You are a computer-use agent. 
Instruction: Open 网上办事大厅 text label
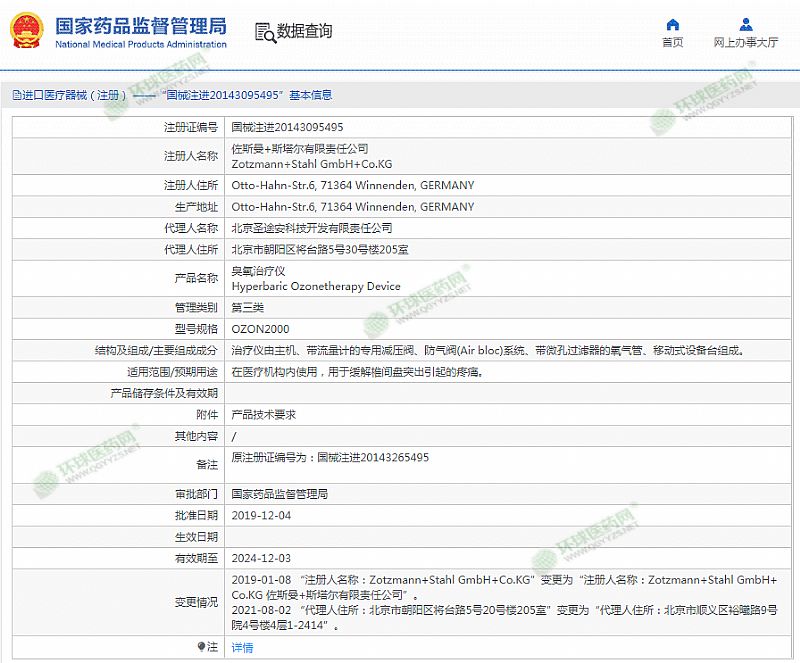coord(746,43)
